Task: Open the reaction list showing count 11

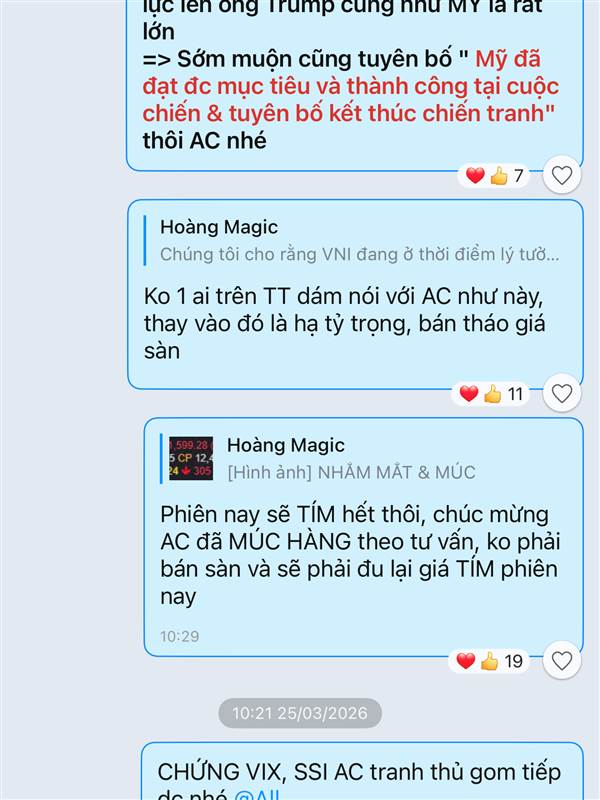Action: click(x=491, y=394)
